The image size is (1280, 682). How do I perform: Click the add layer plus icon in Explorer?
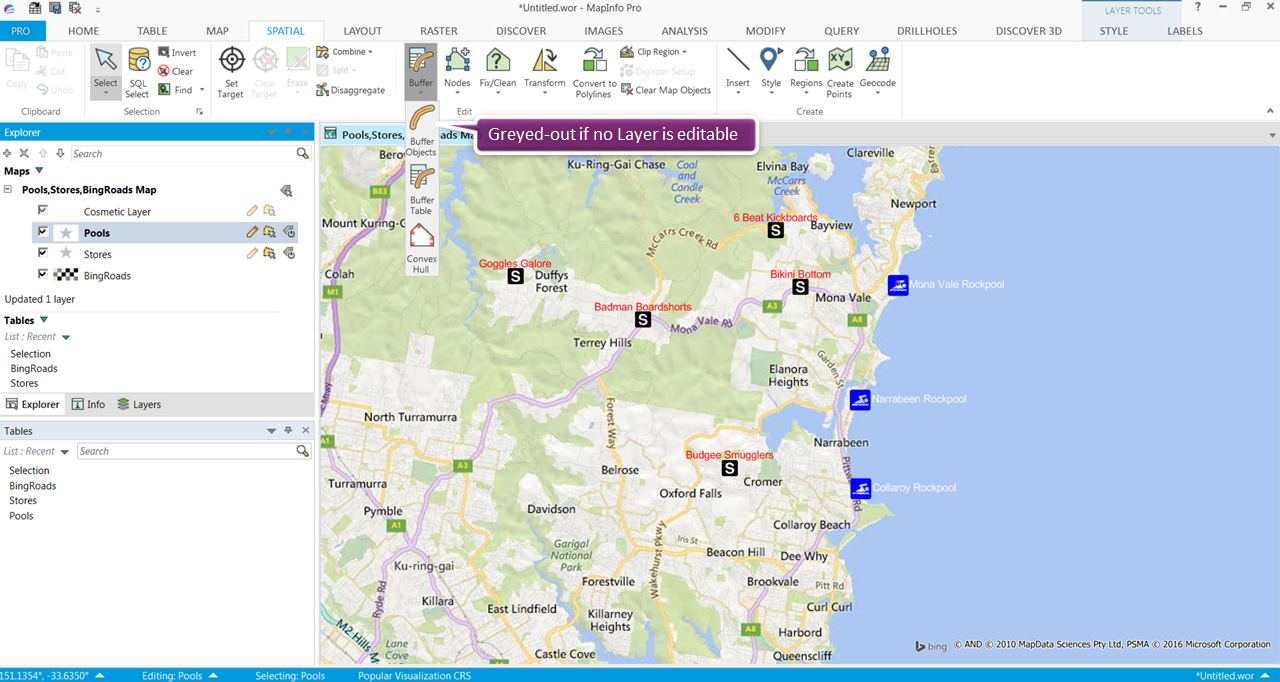pyautogui.click(x=8, y=153)
